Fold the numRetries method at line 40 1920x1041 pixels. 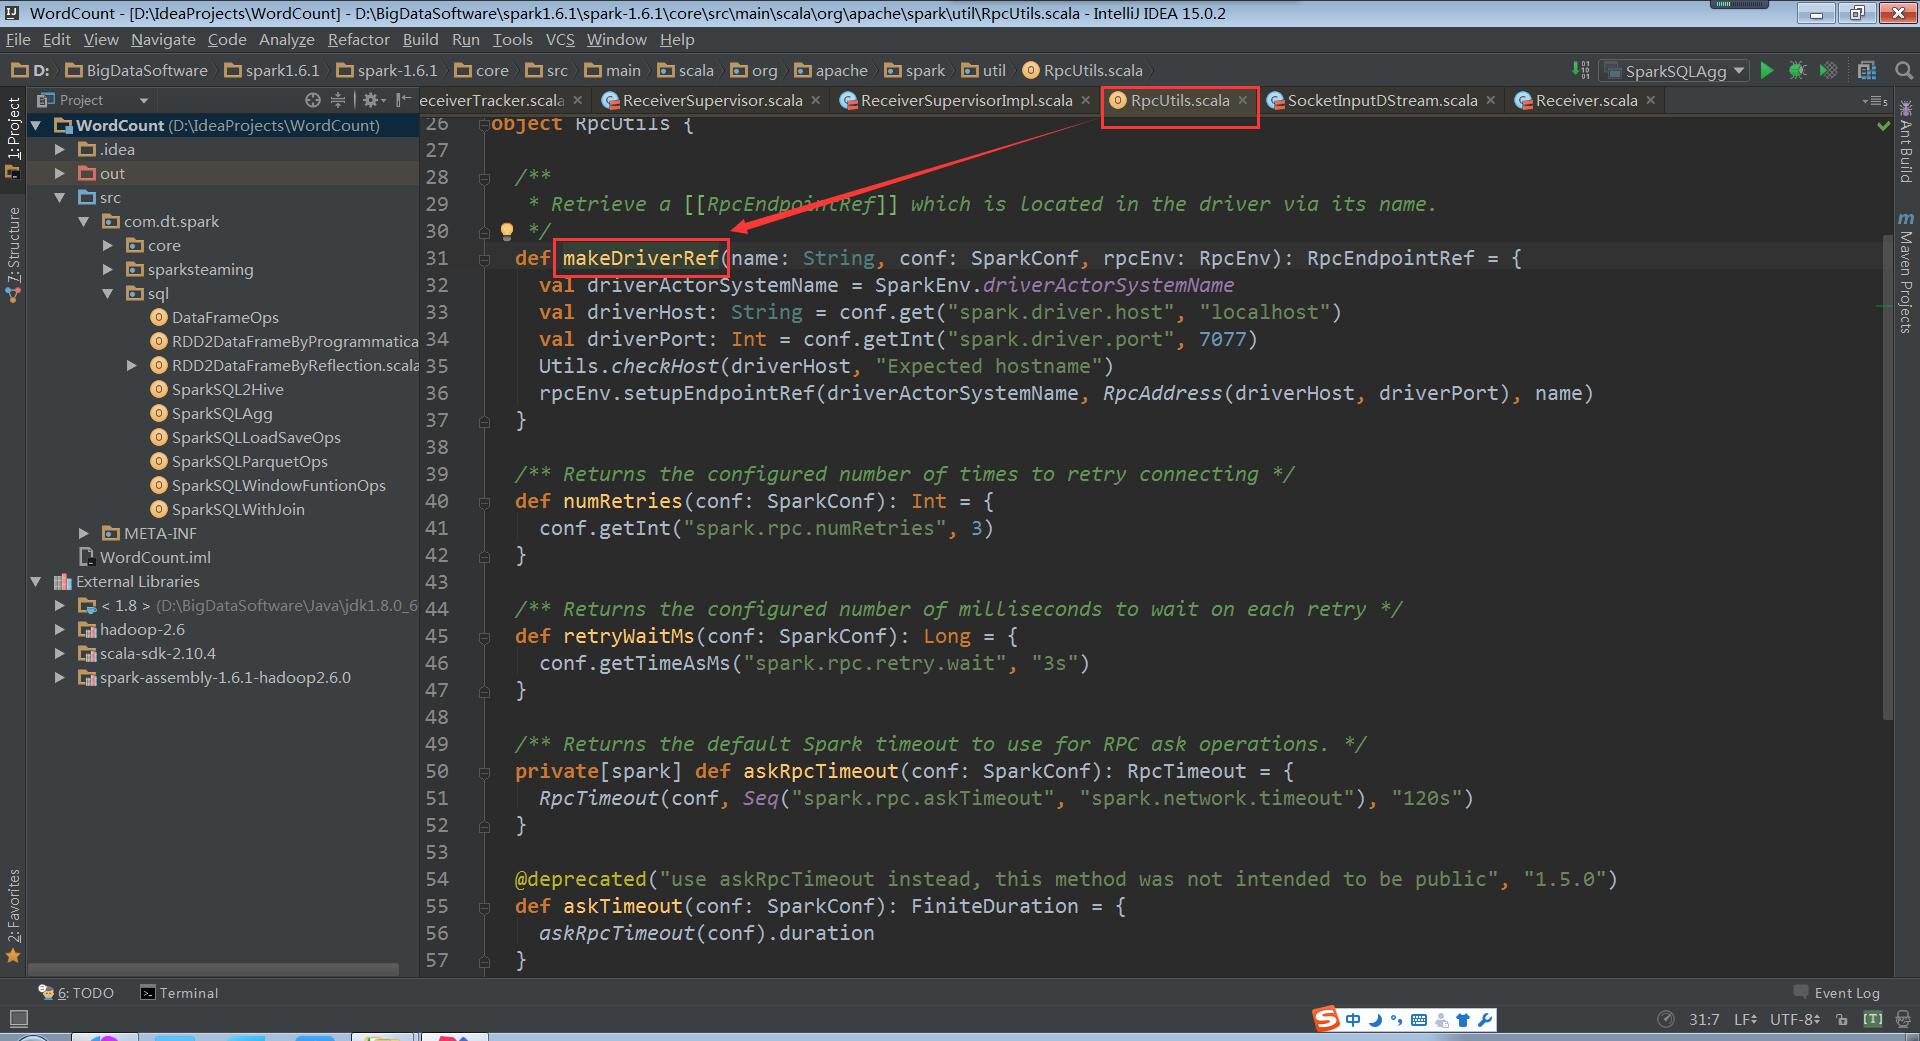484,502
